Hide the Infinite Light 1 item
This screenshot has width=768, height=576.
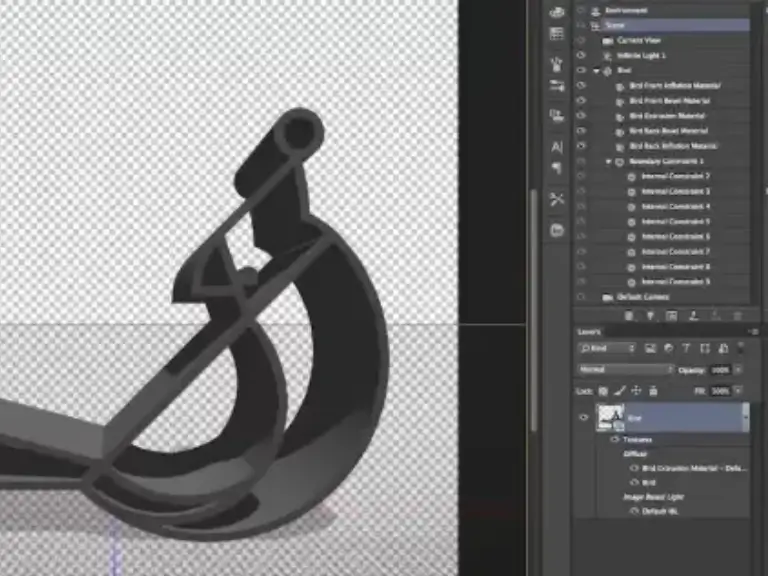(x=581, y=56)
